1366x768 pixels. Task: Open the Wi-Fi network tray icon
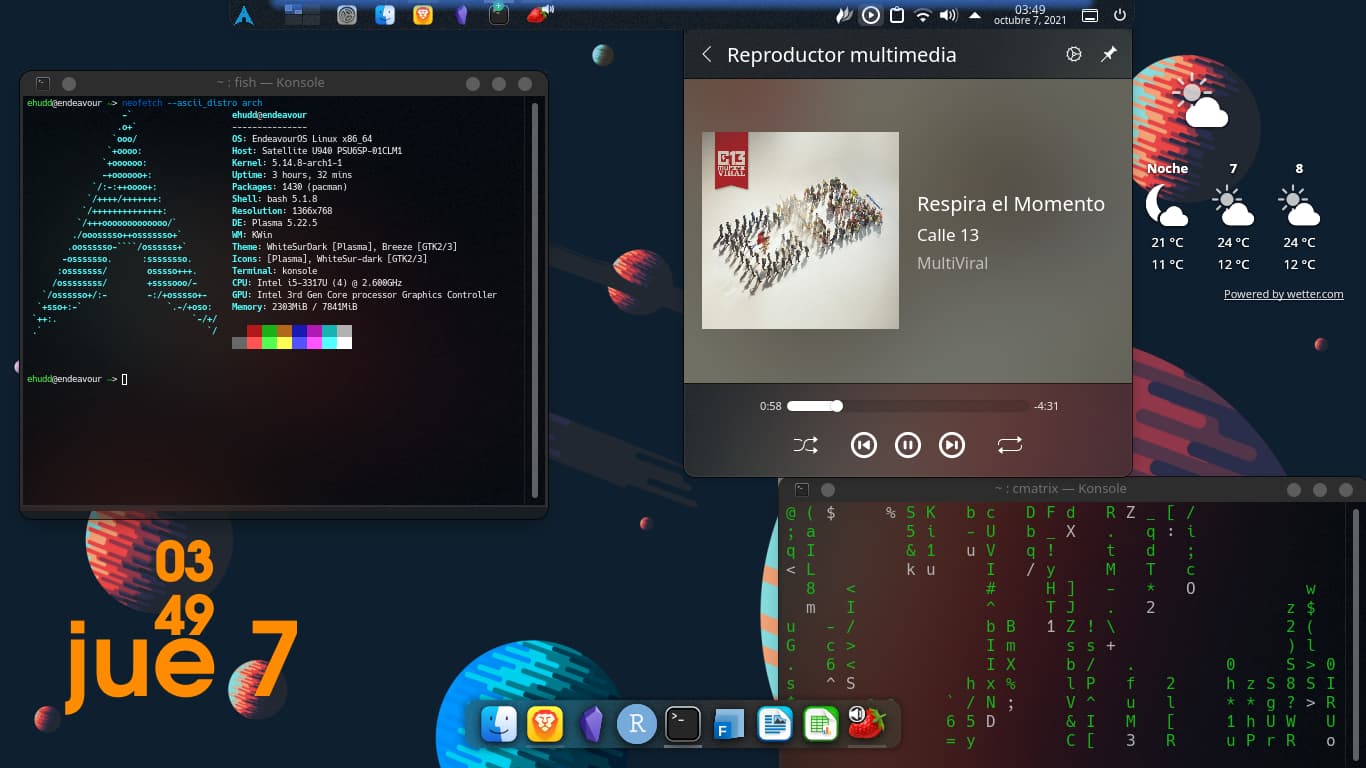(x=923, y=15)
